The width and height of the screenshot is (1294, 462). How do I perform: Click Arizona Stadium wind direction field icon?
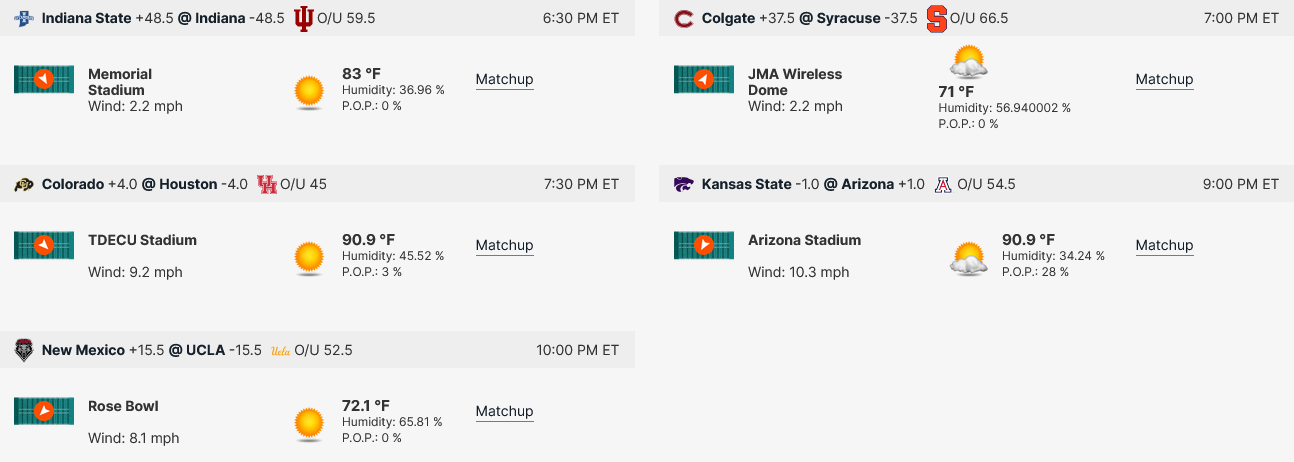pyautogui.click(x=704, y=245)
